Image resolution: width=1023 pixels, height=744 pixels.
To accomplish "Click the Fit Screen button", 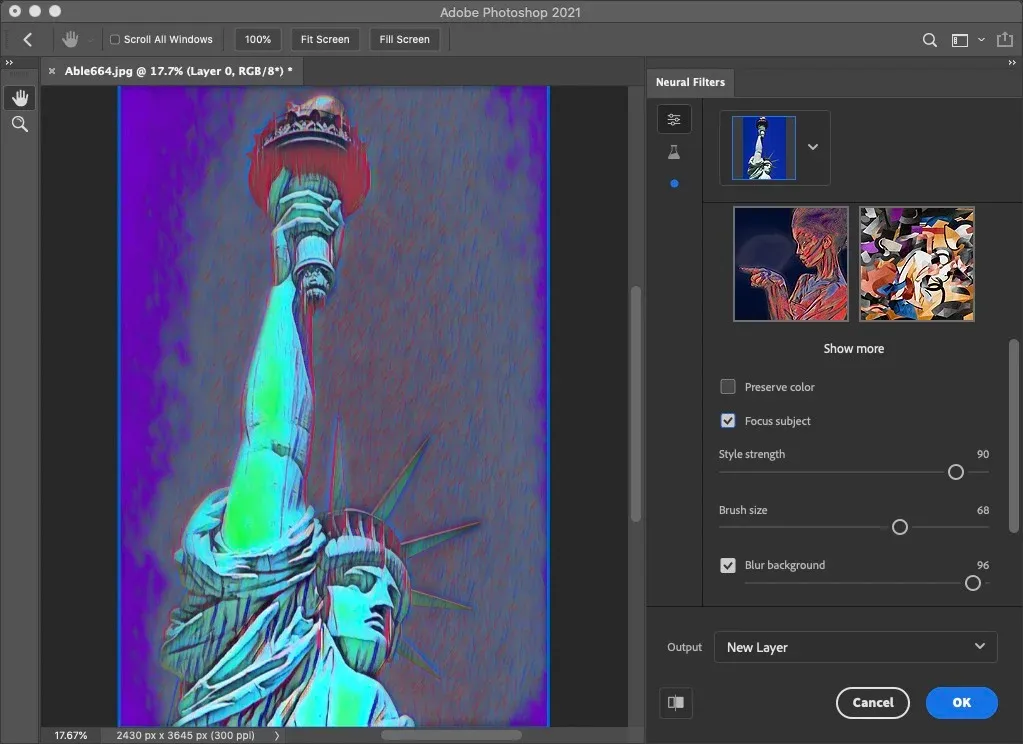I will point(325,39).
